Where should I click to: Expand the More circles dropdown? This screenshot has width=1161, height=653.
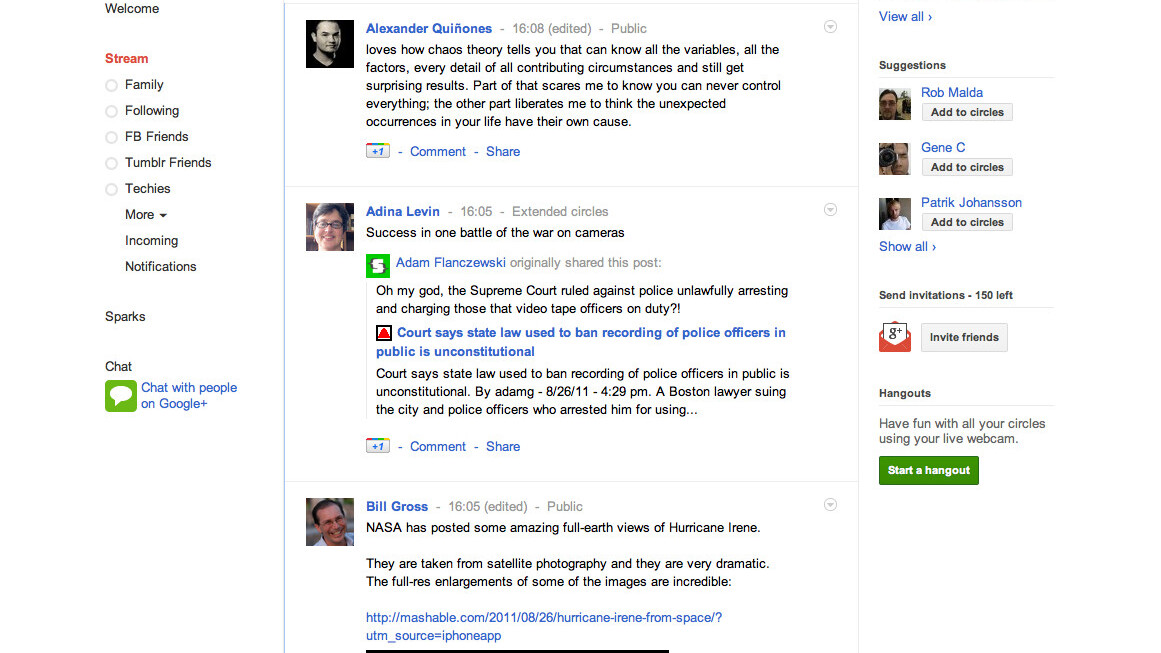click(x=146, y=215)
